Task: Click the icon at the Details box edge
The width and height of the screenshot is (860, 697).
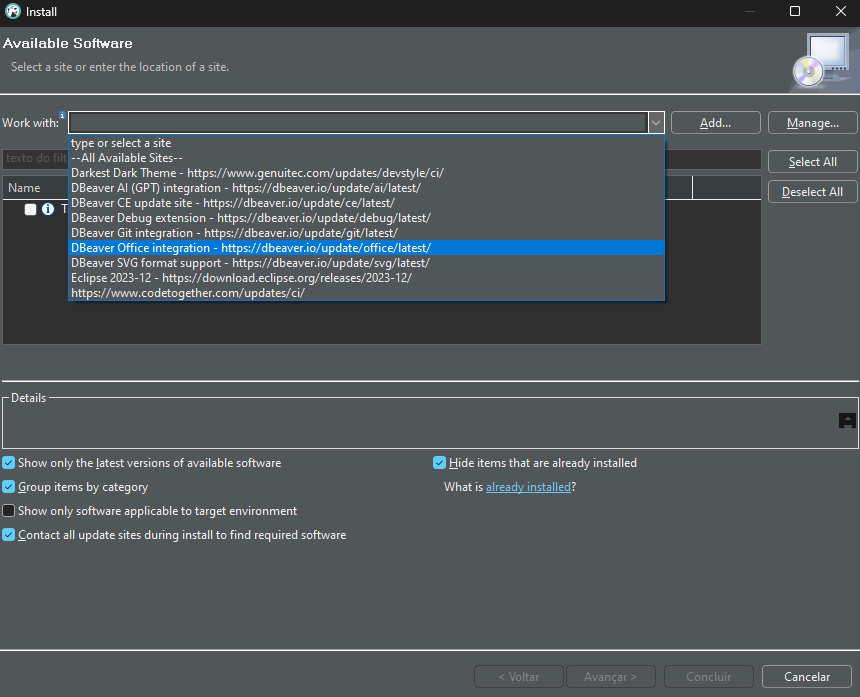Action: 847,421
